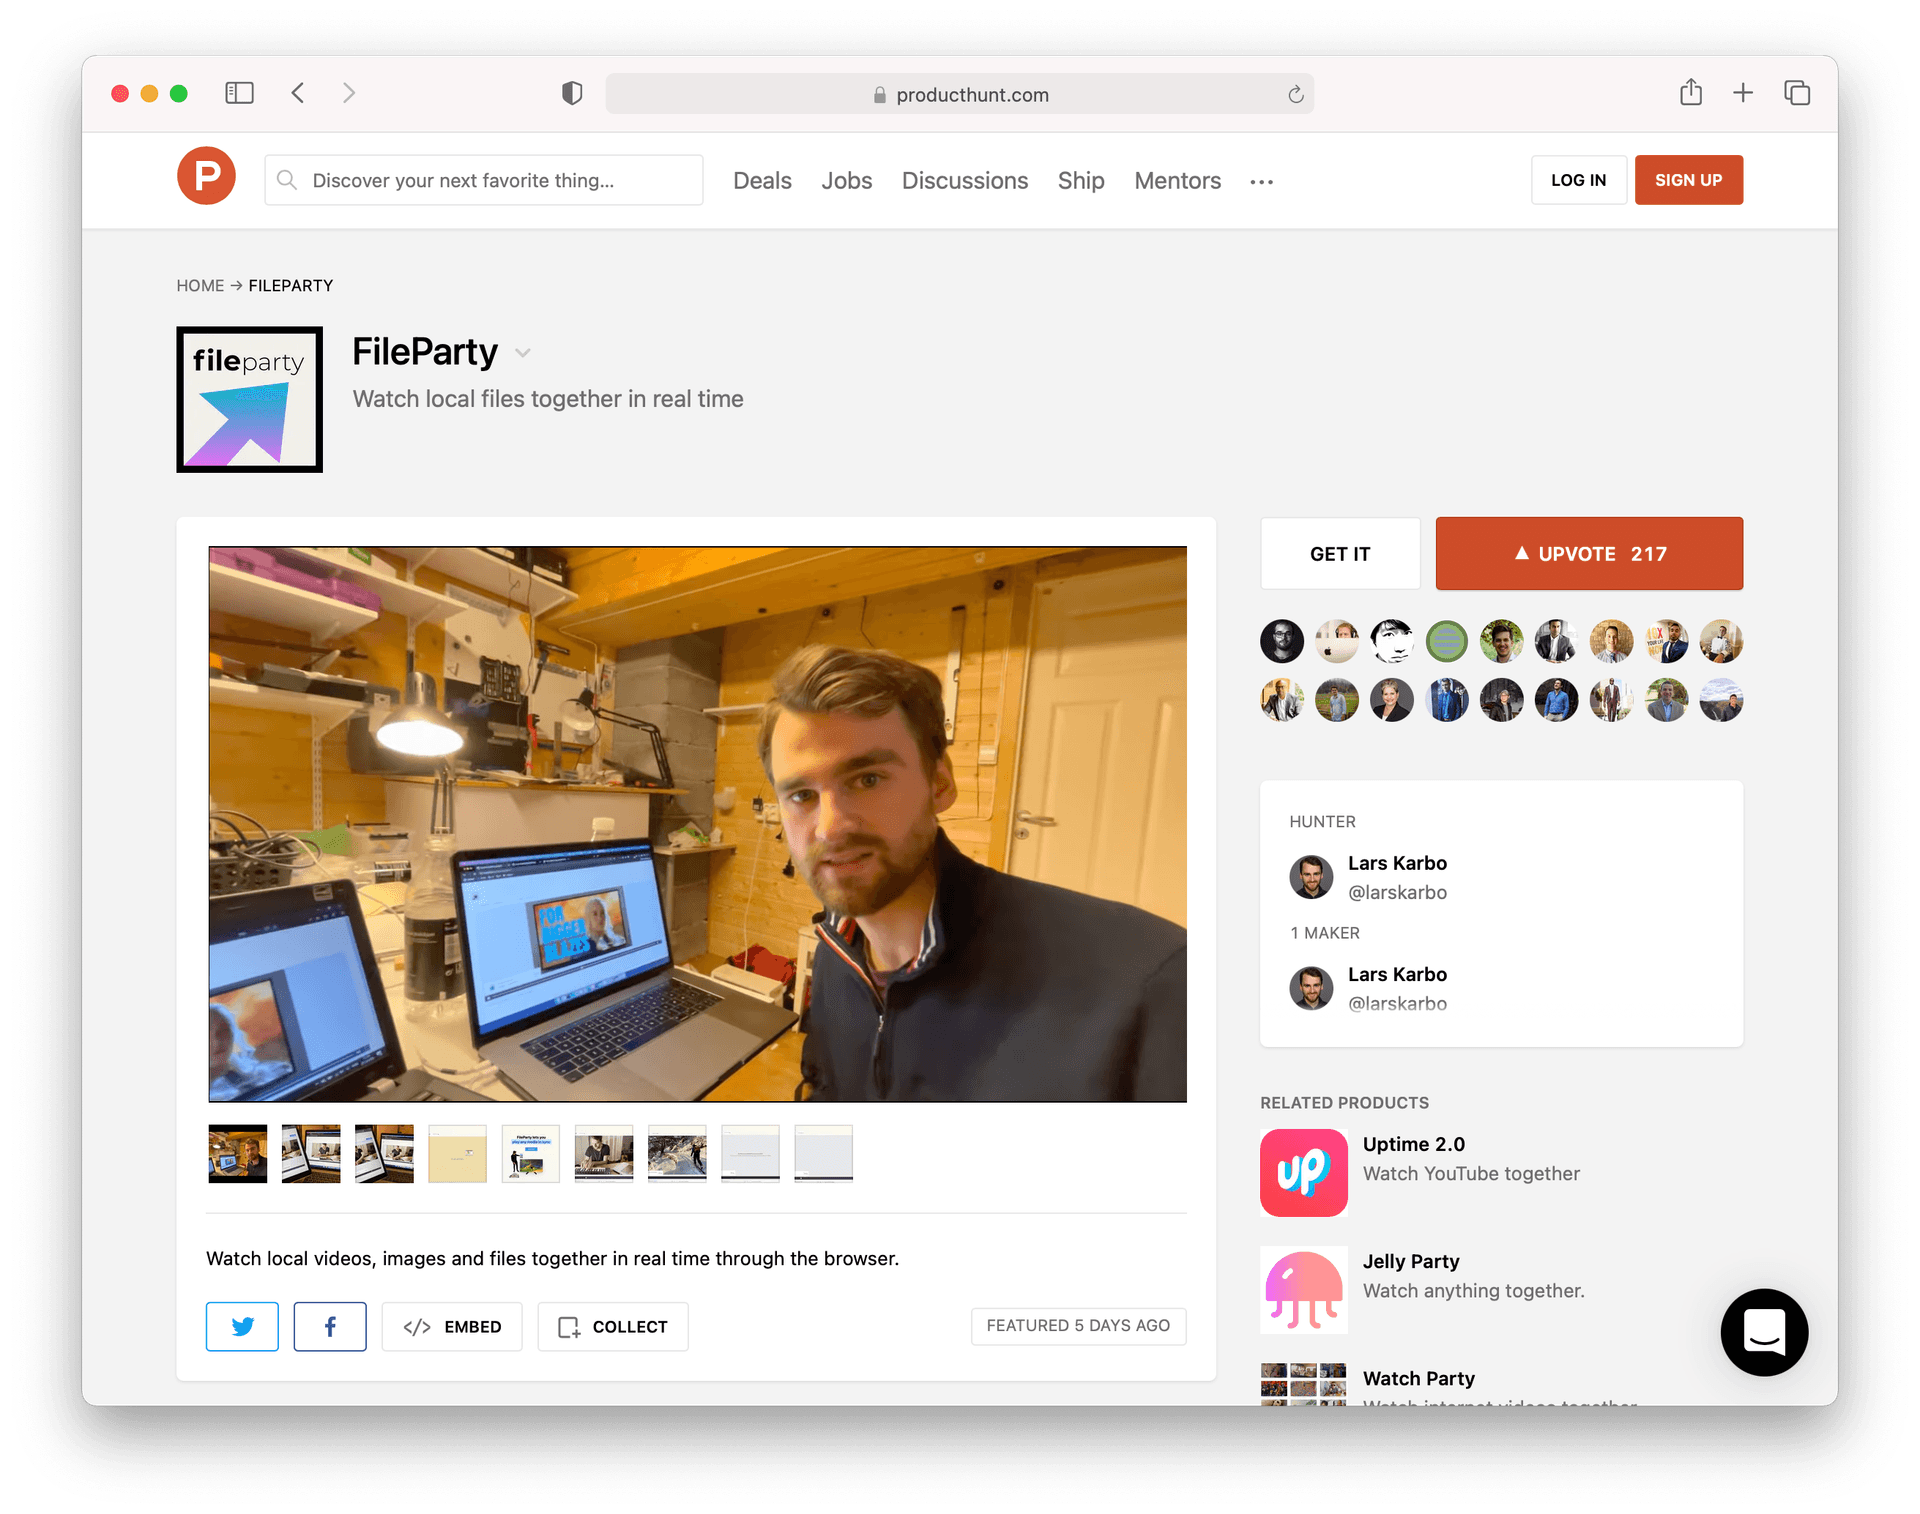
Task: Select the third gallery thumbnail
Action: (384, 1154)
